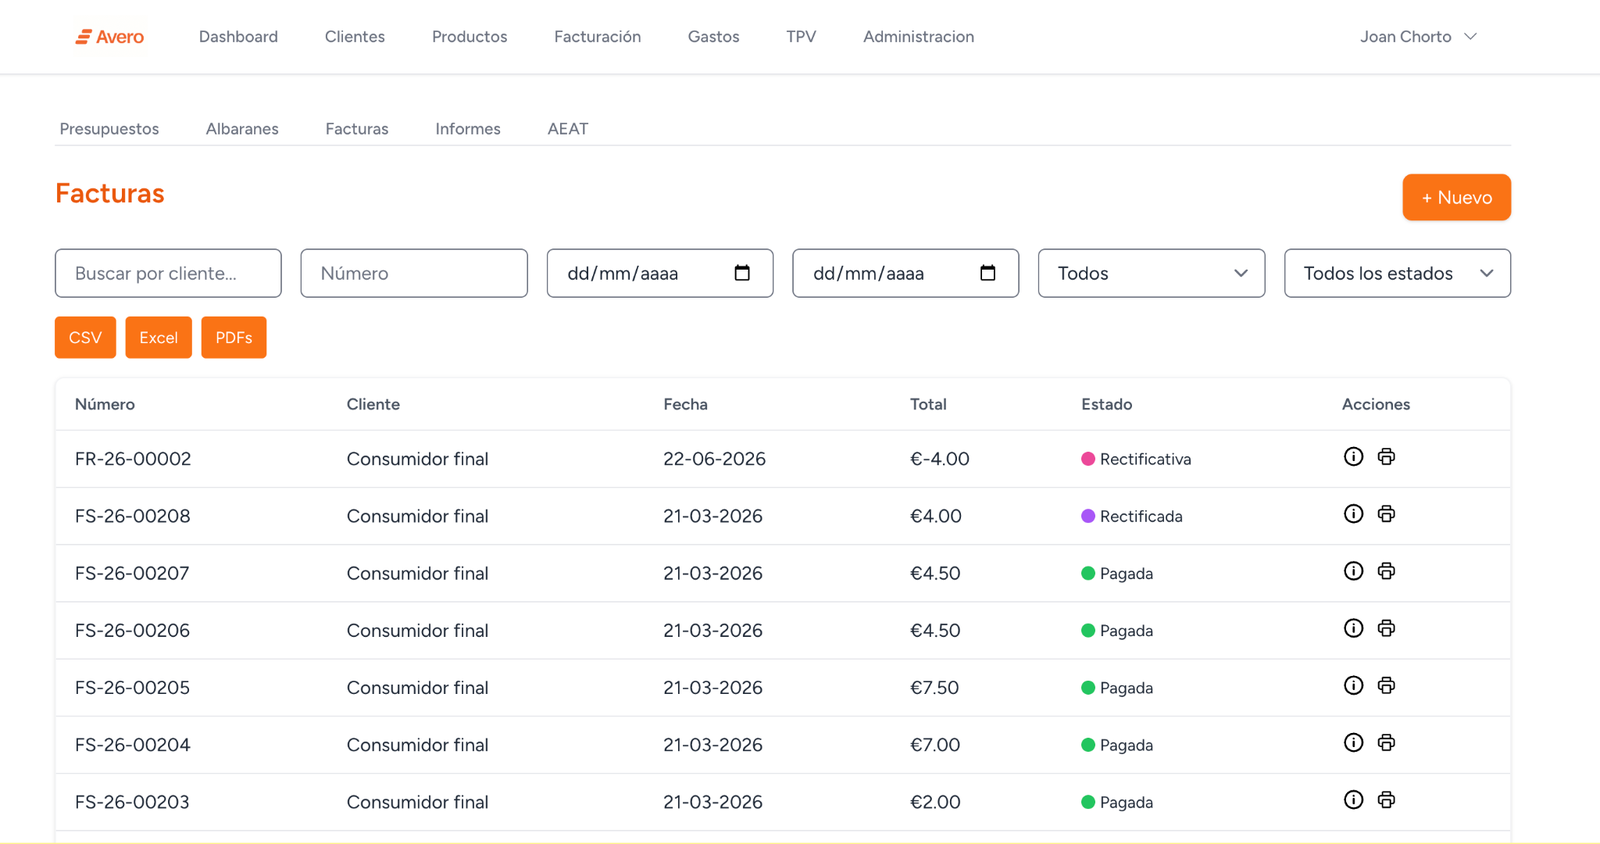
Task: Open the AEAT tab
Action: pyautogui.click(x=568, y=129)
